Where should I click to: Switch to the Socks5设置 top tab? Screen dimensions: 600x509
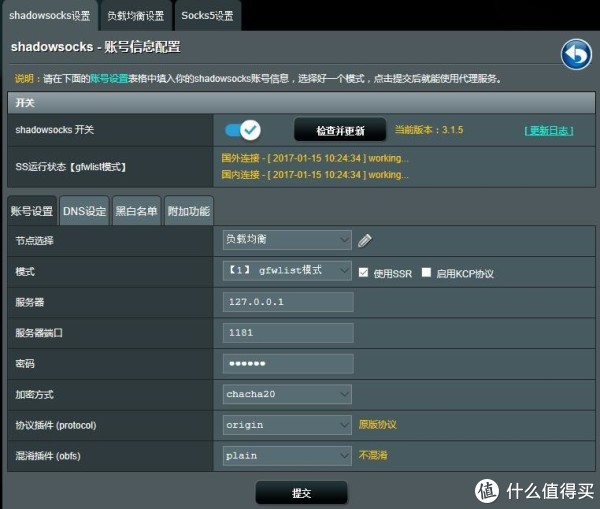207,16
